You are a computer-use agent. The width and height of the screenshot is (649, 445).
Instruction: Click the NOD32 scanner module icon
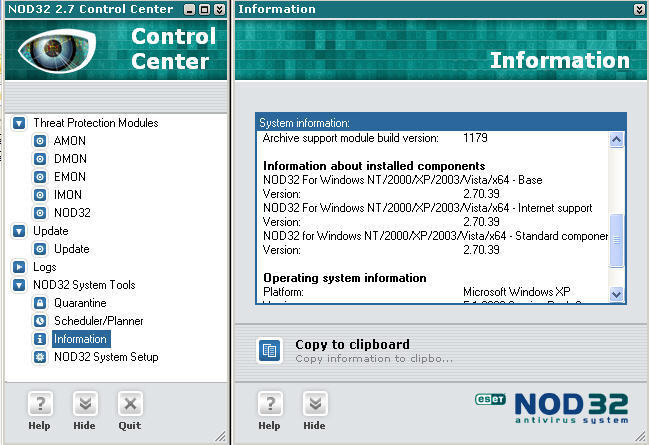(40, 213)
